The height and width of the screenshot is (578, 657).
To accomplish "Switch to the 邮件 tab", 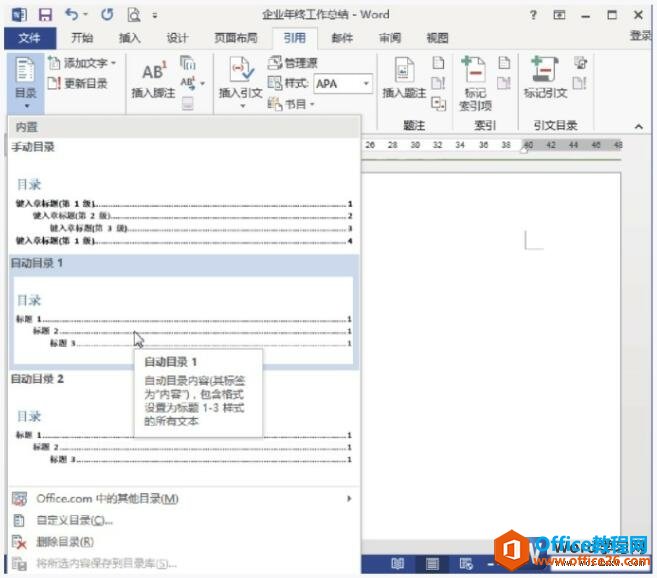I will pyautogui.click(x=342, y=38).
